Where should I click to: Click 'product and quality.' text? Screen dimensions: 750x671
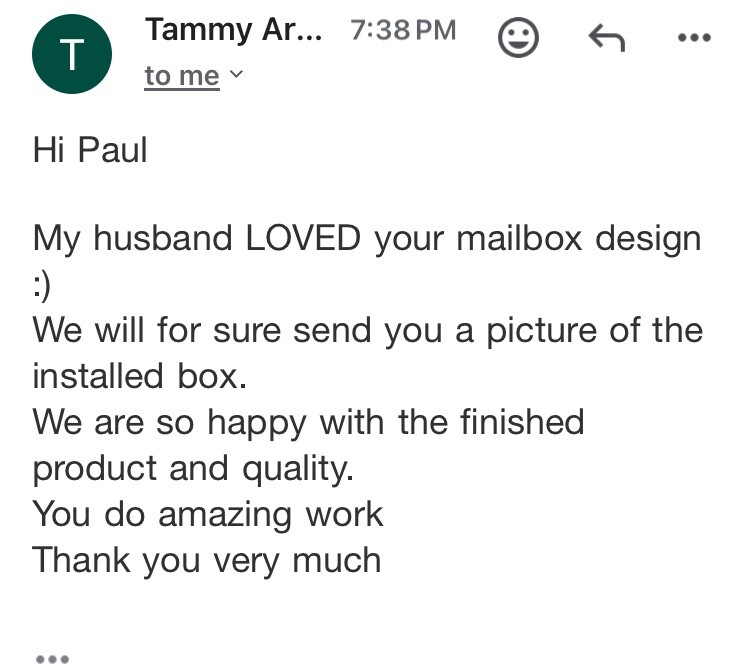[x=194, y=467]
